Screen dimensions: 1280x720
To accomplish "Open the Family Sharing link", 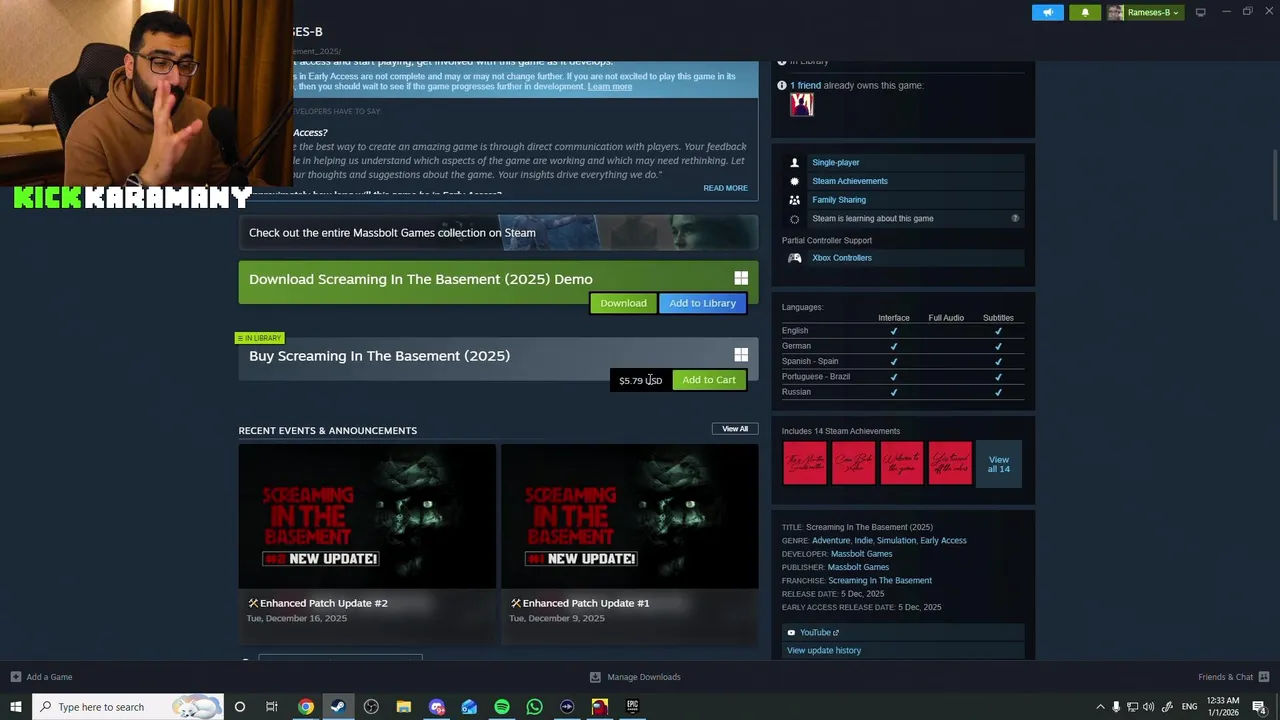I will [x=839, y=200].
